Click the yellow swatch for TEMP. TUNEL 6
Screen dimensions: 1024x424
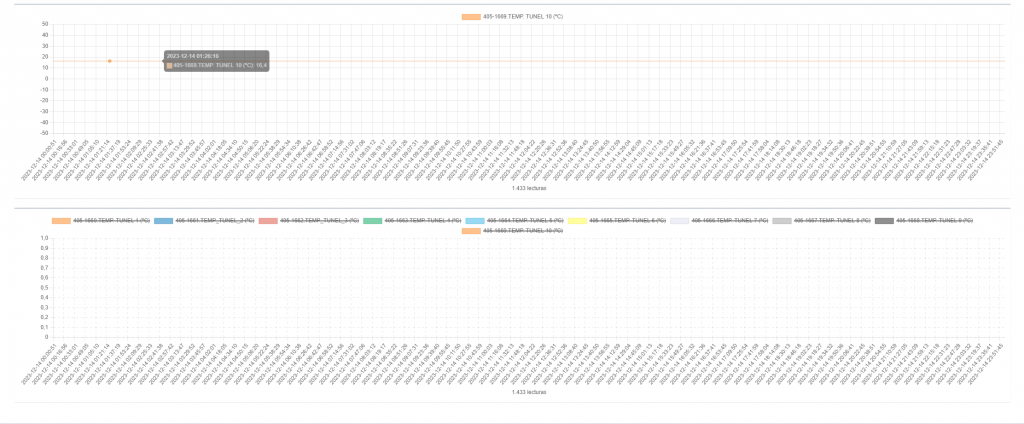[x=576, y=219]
